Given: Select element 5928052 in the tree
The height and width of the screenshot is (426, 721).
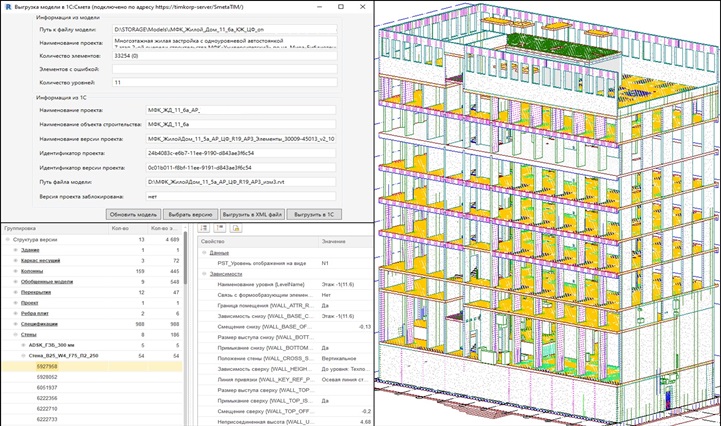Looking at the screenshot, I should pos(47,377).
